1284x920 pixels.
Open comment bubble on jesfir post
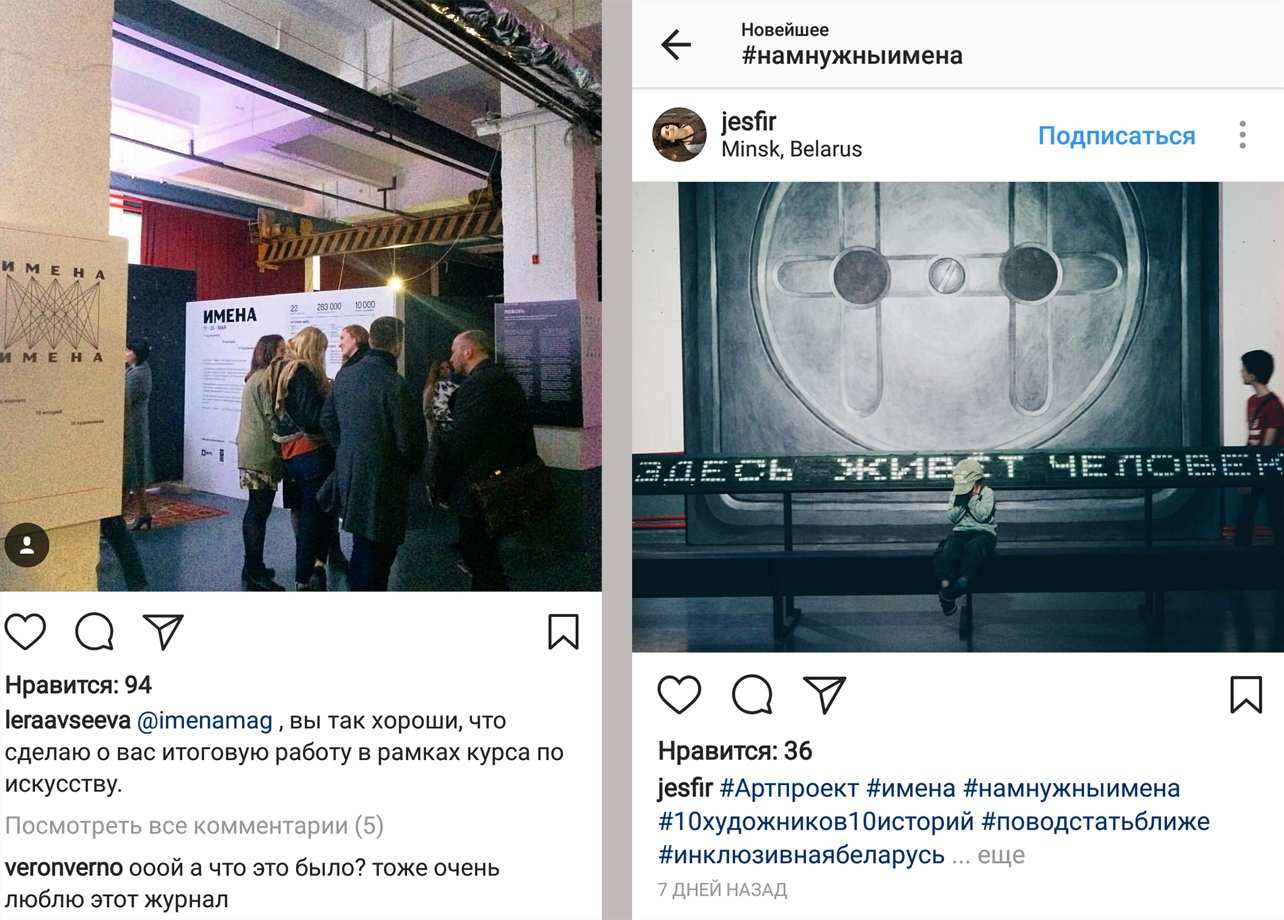(x=752, y=695)
